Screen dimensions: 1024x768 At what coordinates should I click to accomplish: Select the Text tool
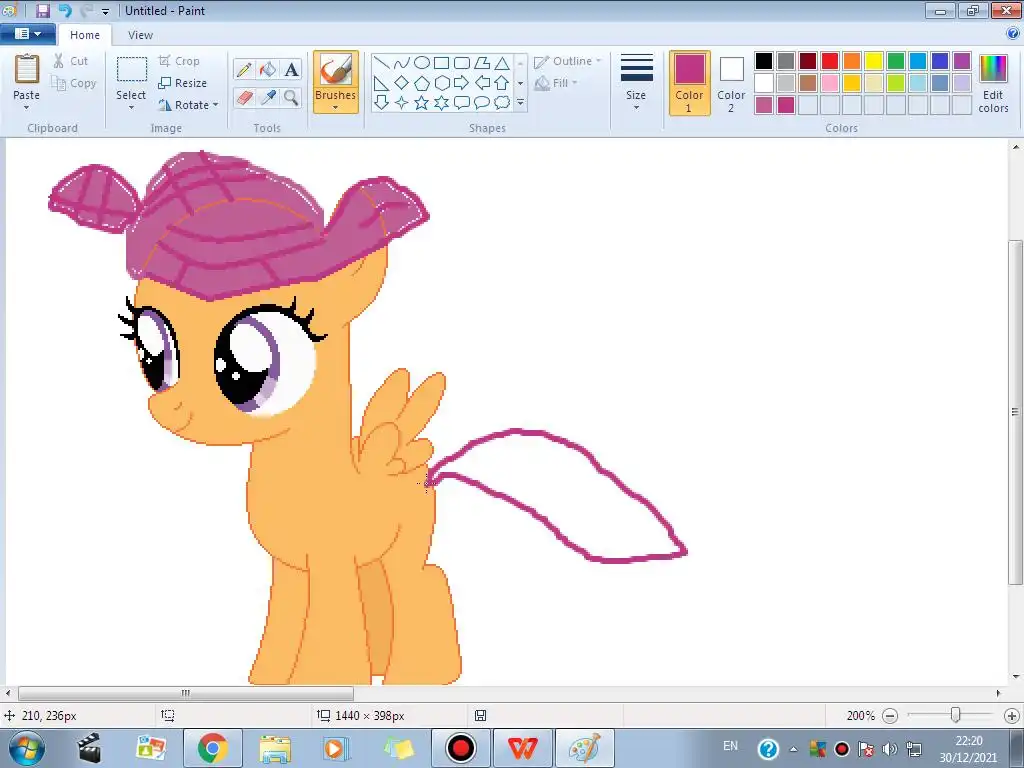[x=291, y=69]
